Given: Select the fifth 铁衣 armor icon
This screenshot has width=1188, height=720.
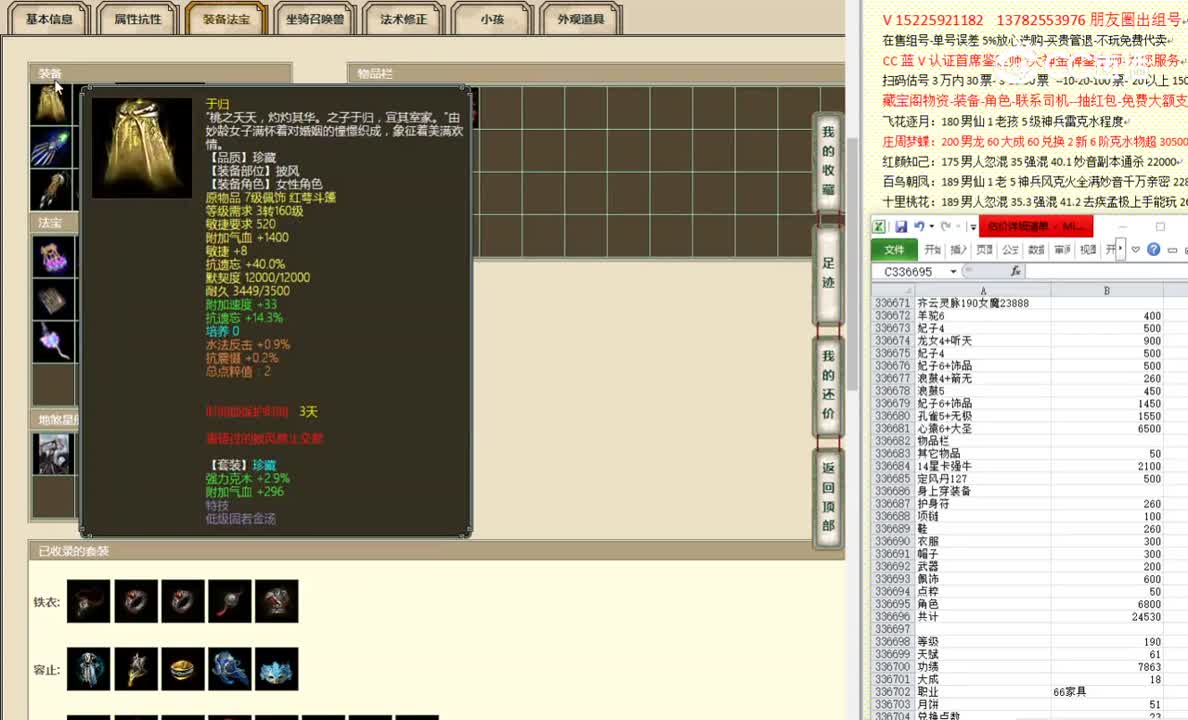Looking at the screenshot, I should (x=277, y=601).
